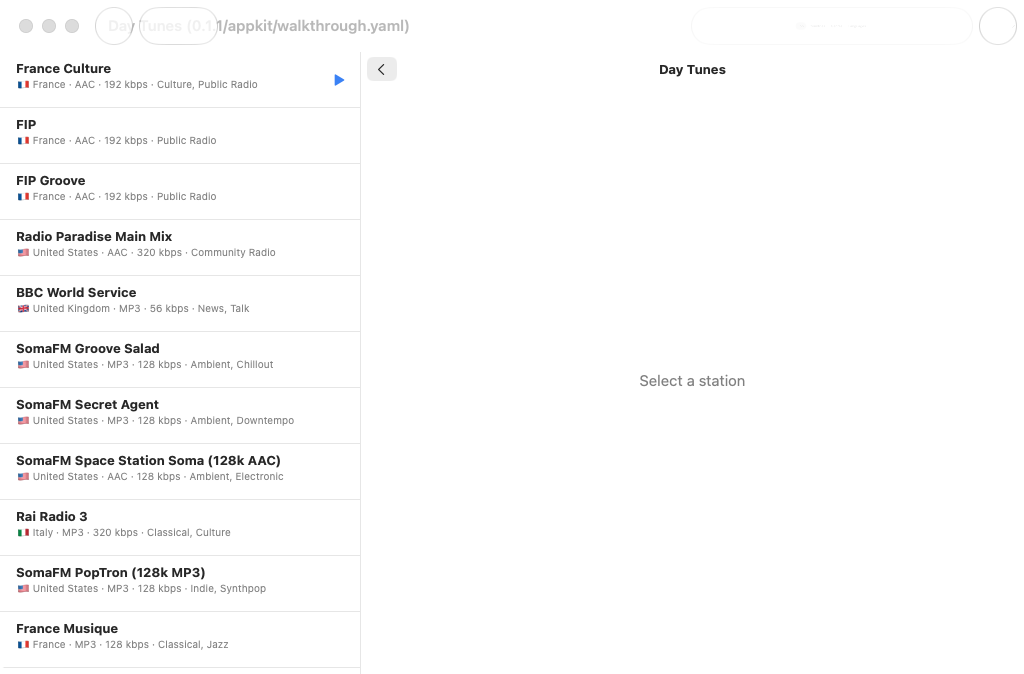Open SomaFM PopTron (128k MP3)
This screenshot has height=674, width=1024.
[180, 584]
